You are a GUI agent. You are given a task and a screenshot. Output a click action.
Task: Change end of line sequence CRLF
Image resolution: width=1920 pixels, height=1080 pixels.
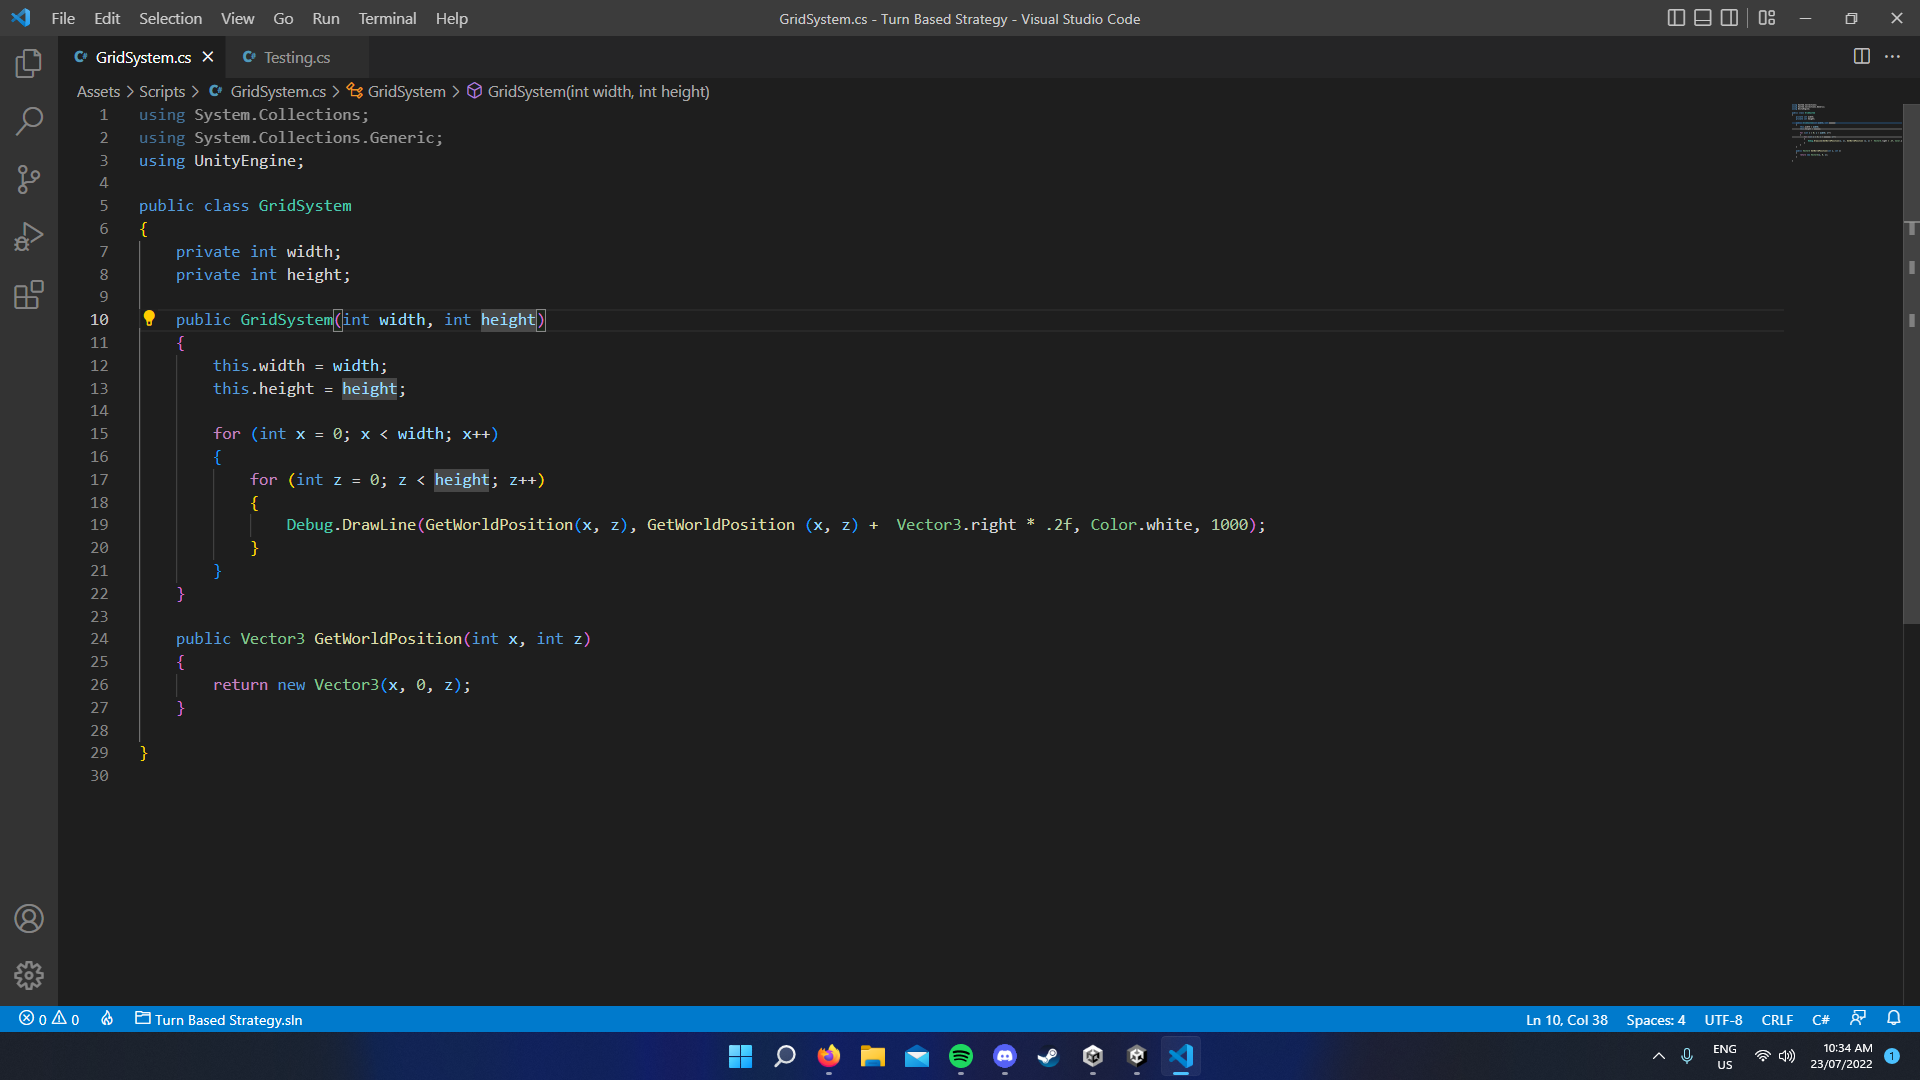(x=1777, y=1019)
